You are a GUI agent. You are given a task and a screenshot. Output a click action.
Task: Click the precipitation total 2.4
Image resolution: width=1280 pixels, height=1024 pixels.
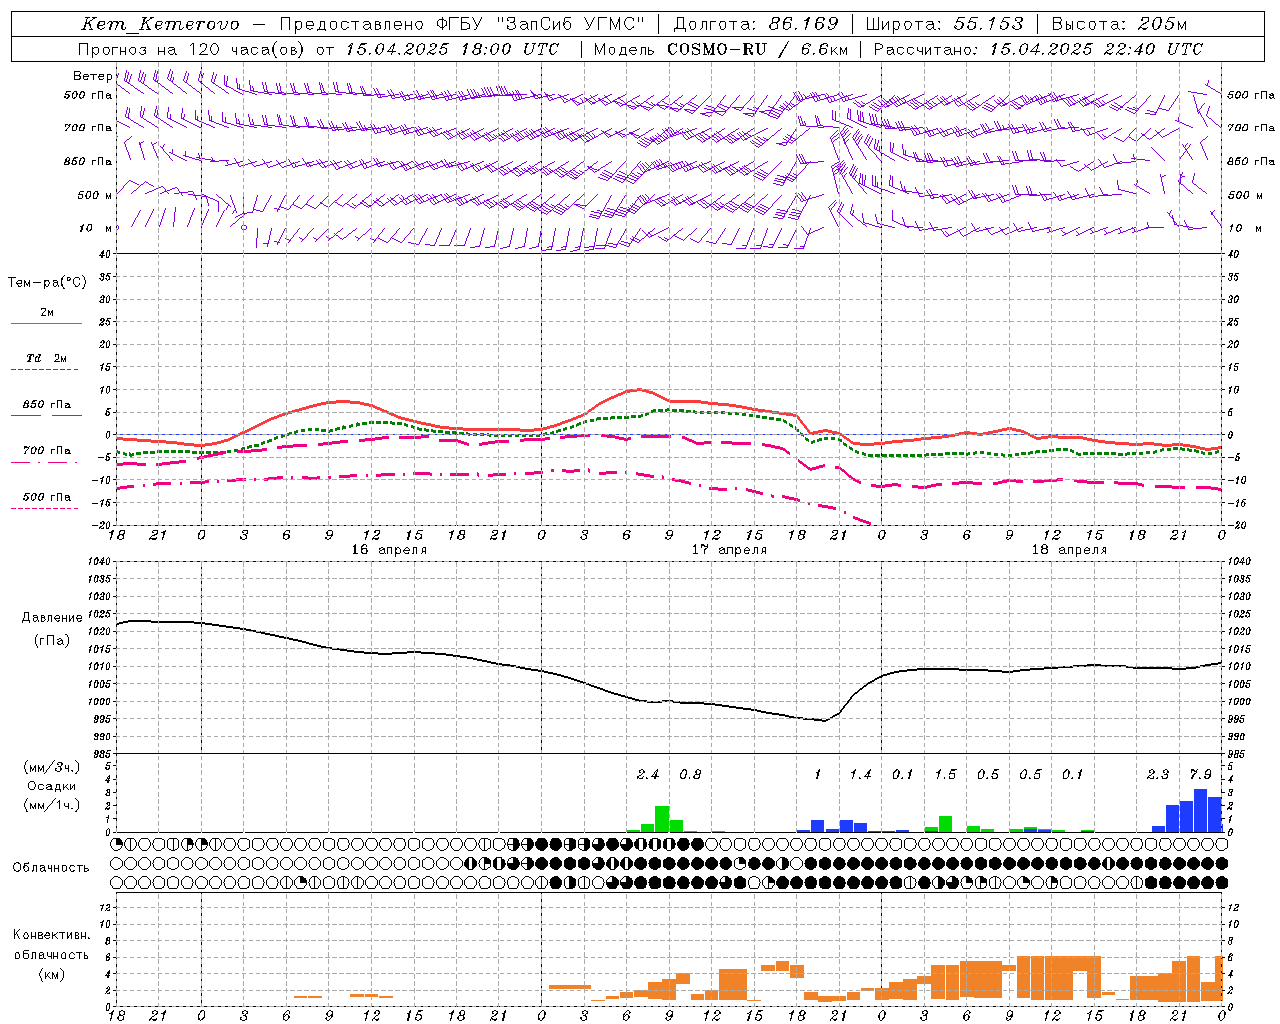pyautogui.click(x=648, y=775)
